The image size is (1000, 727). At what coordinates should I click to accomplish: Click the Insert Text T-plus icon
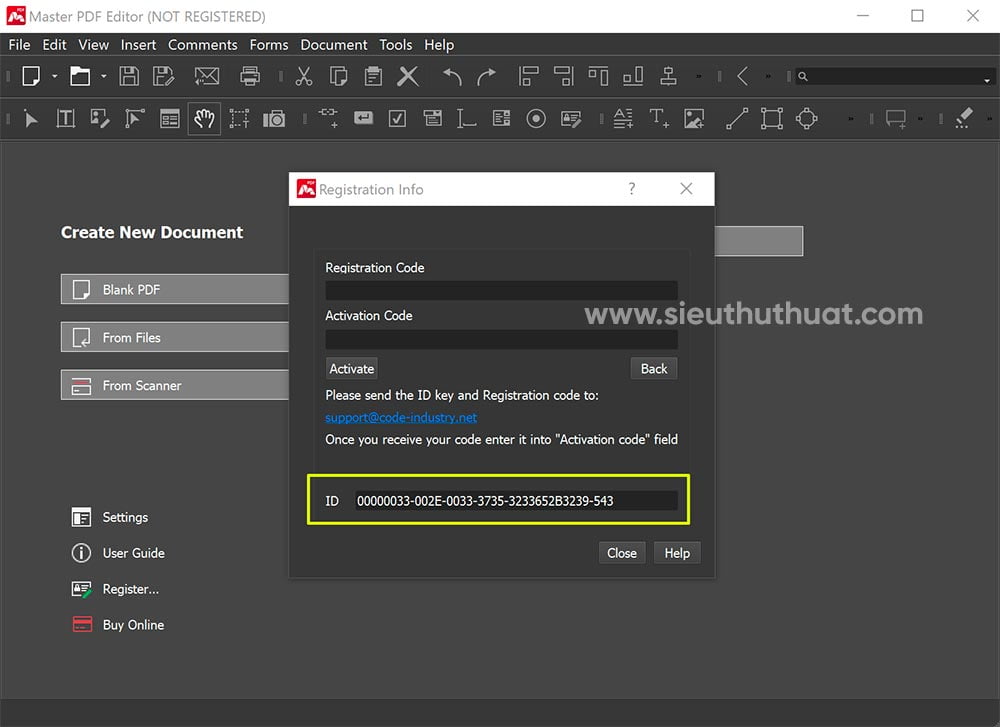(x=659, y=119)
